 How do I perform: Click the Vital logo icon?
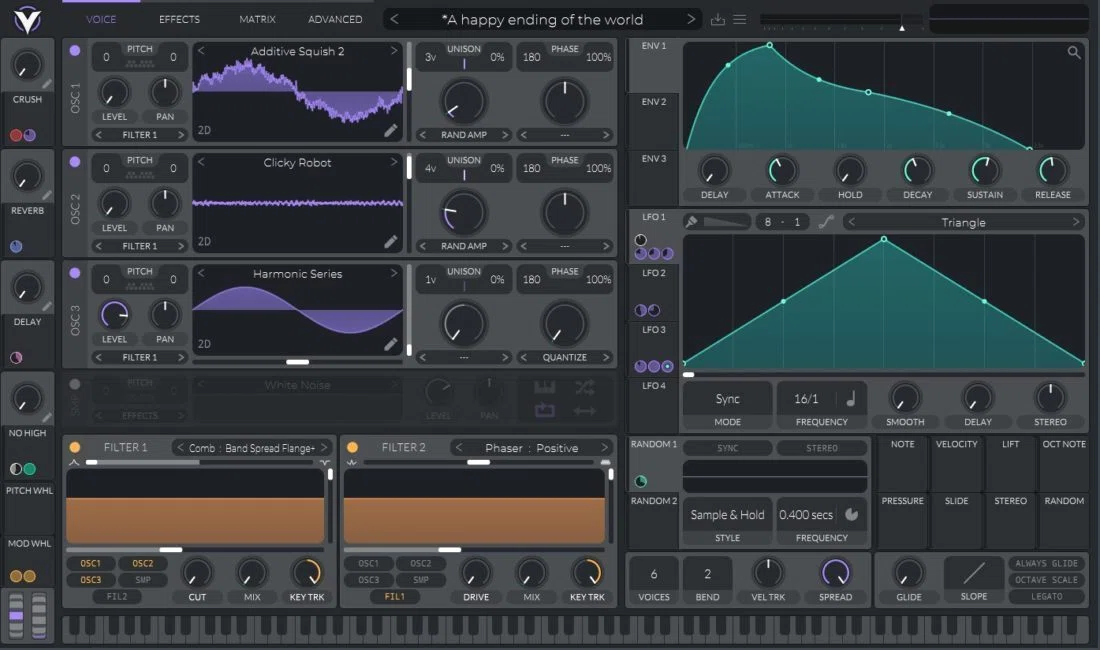(x=27, y=19)
